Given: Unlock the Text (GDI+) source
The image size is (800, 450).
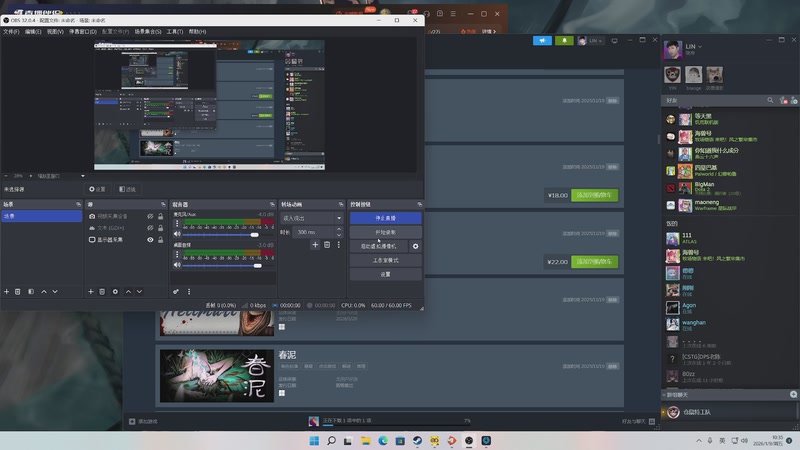Looking at the screenshot, I should coord(160,228).
